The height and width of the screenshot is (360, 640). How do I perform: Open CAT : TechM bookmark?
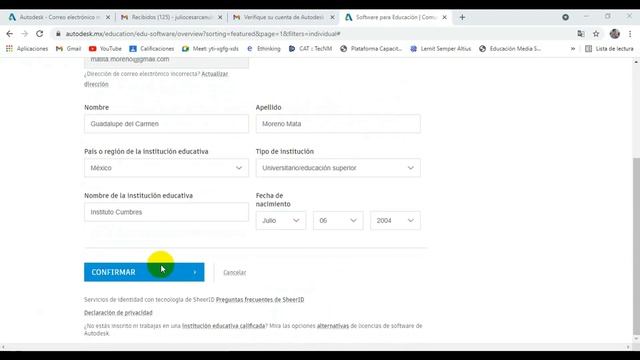pos(310,49)
